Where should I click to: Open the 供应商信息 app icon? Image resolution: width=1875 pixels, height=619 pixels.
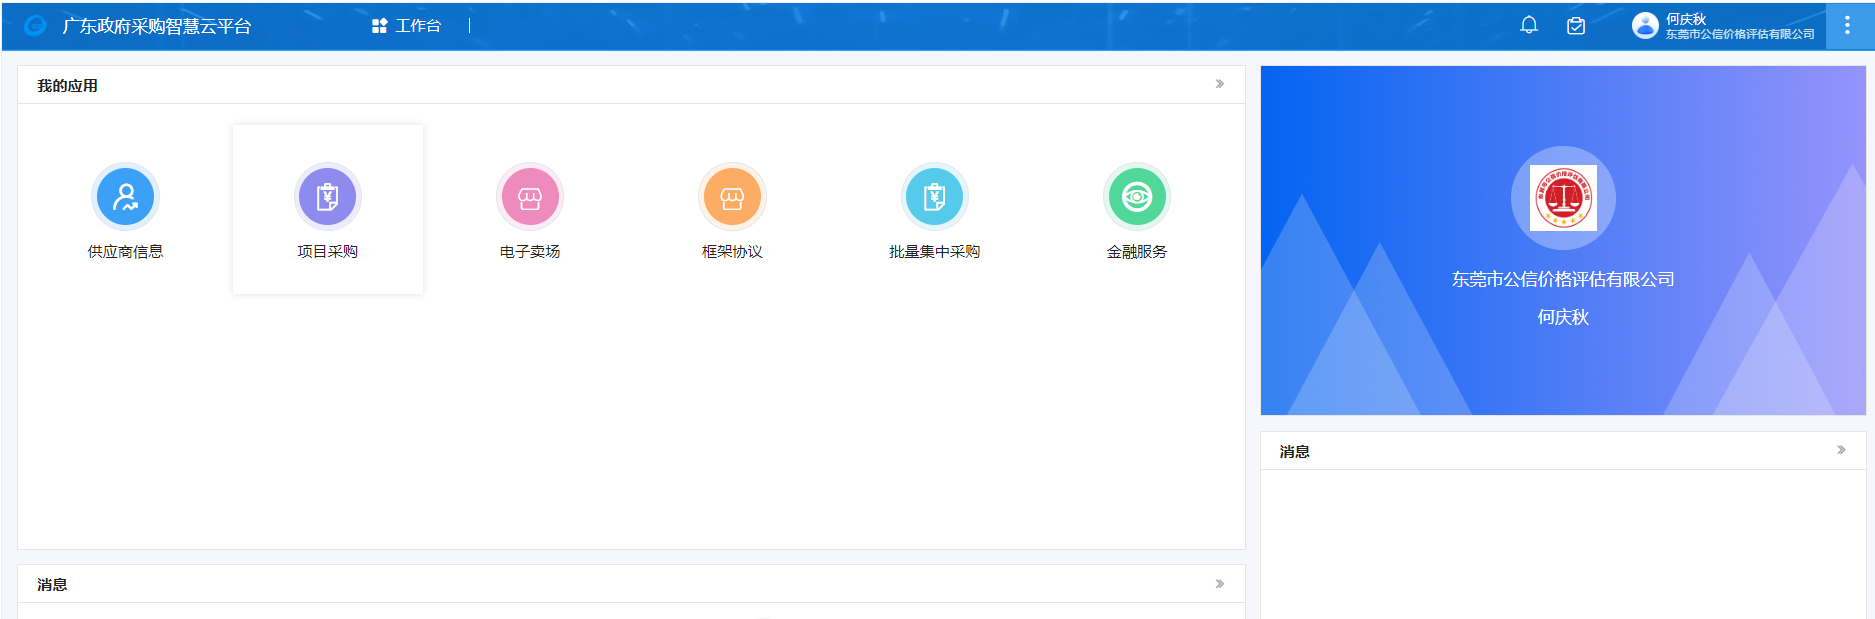[125, 197]
